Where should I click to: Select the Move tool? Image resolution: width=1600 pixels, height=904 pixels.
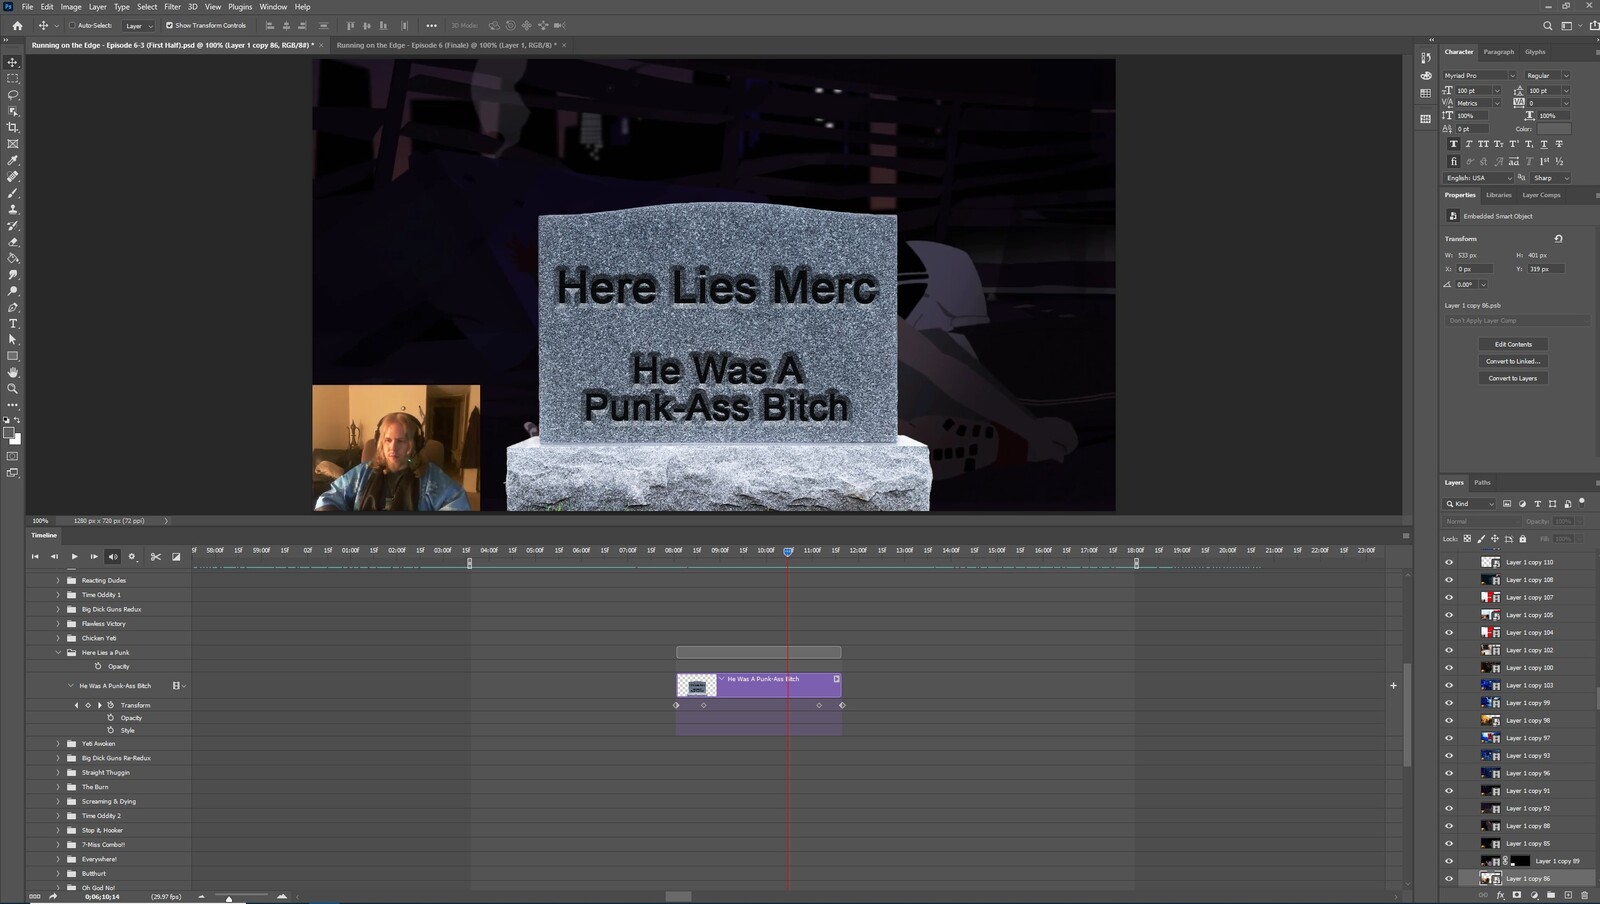[x=13, y=62]
